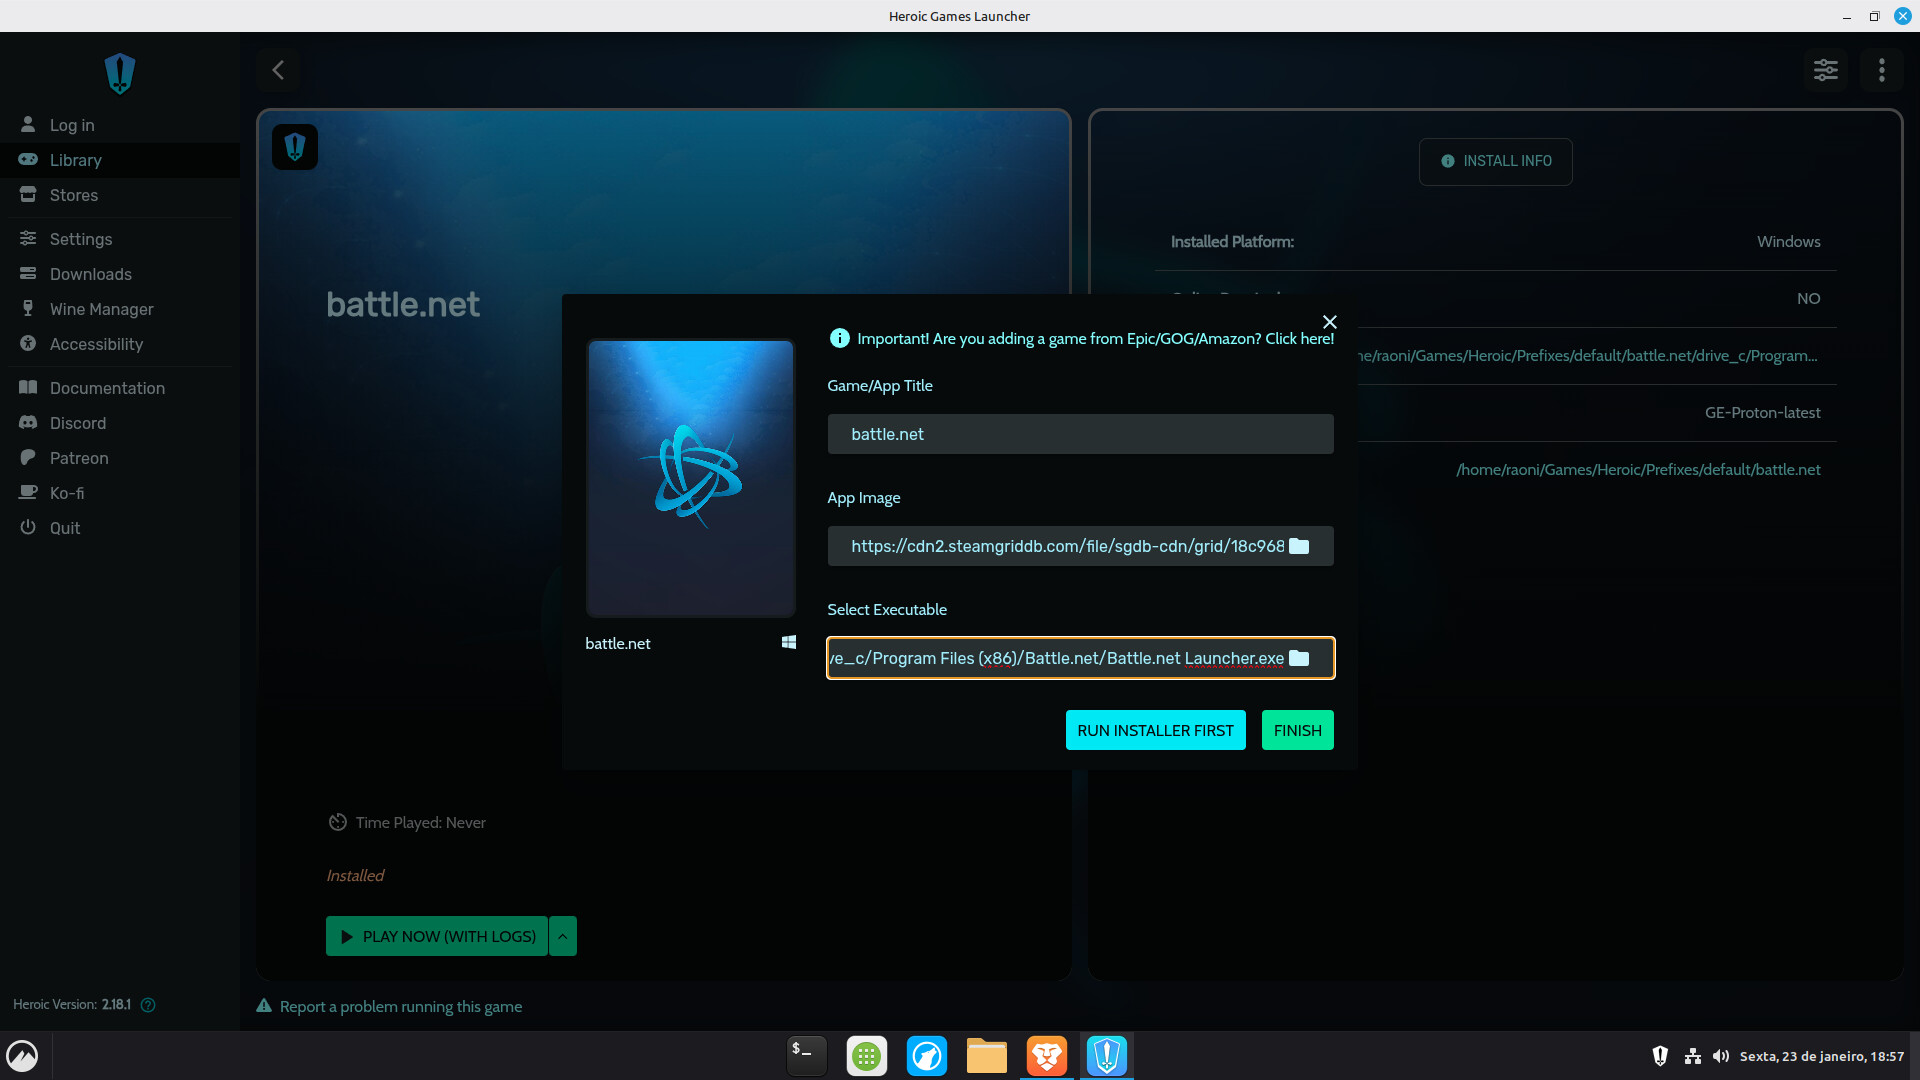Click the back arrow button
1920x1080 pixels.
pyautogui.click(x=278, y=70)
